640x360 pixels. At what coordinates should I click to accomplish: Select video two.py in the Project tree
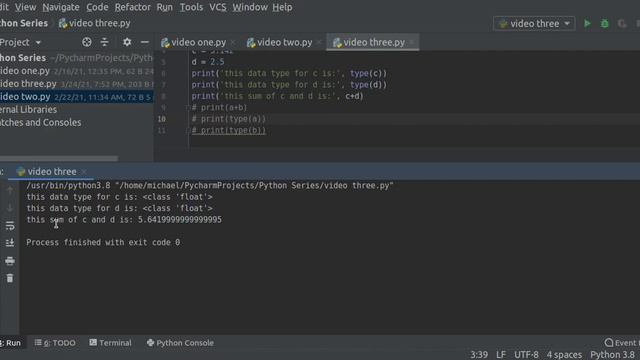tap(77, 97)
